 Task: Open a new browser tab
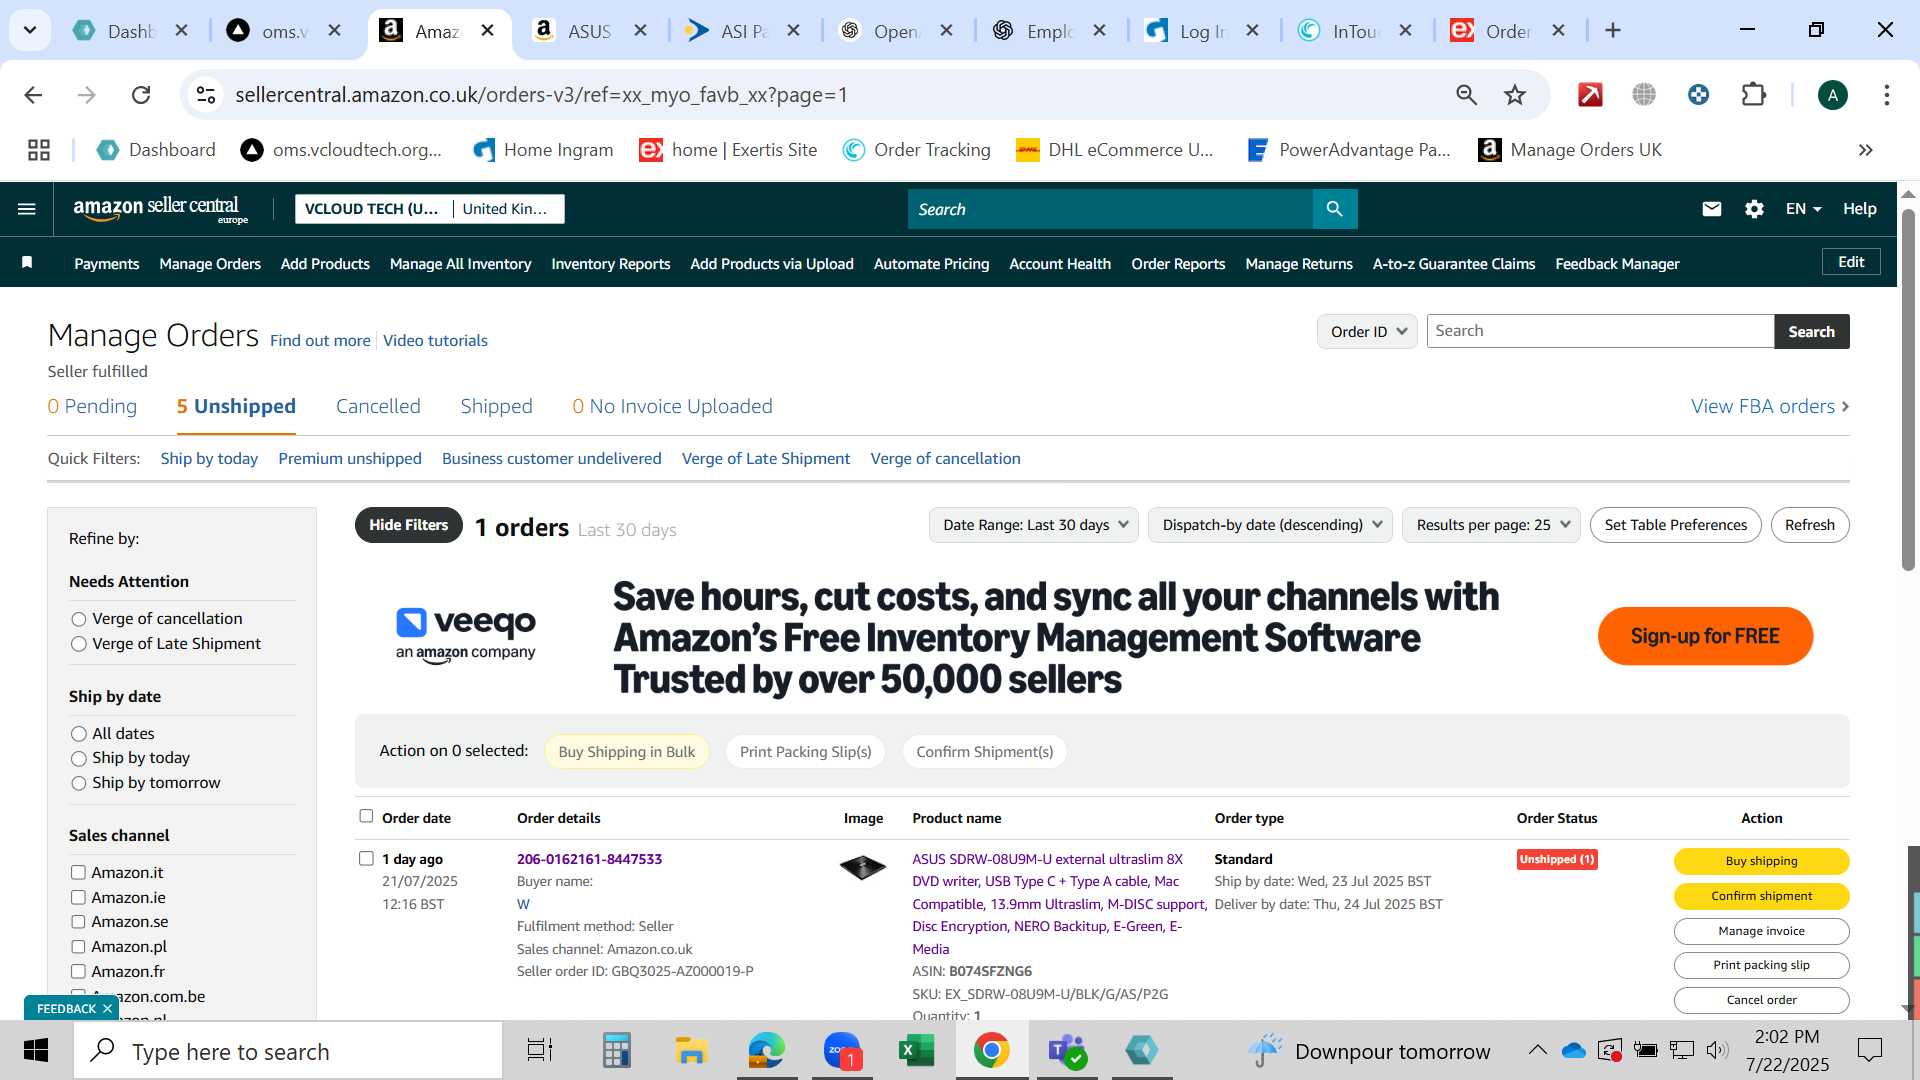click(1612, 30)
